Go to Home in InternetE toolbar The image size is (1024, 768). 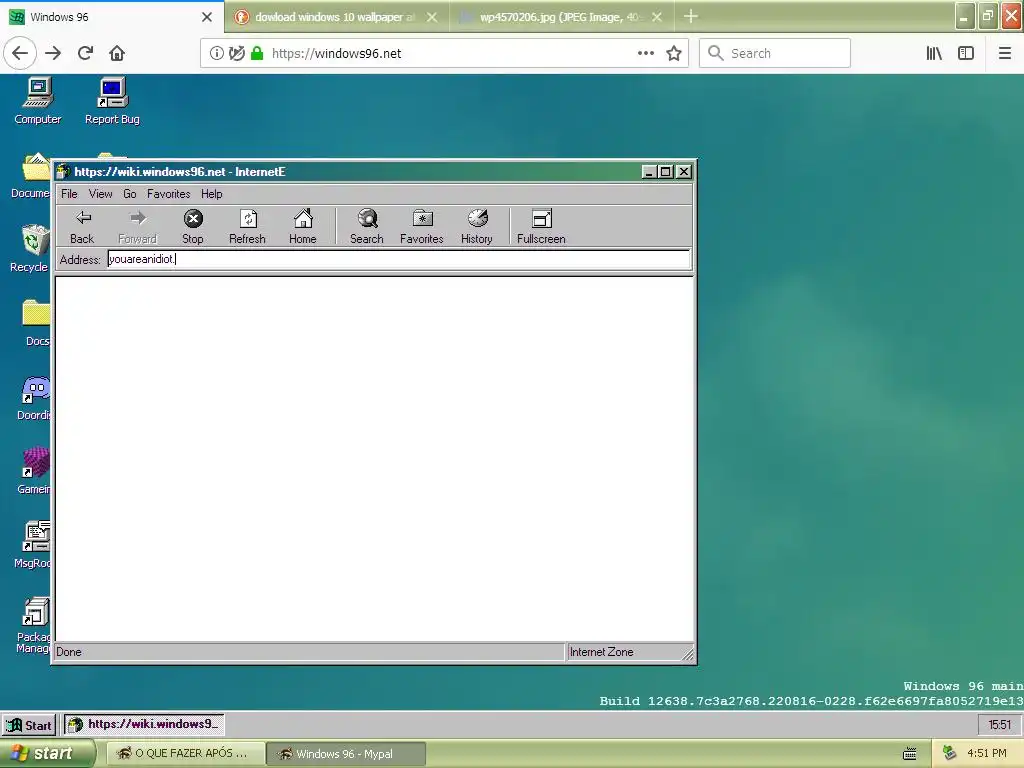pos(303,227)
